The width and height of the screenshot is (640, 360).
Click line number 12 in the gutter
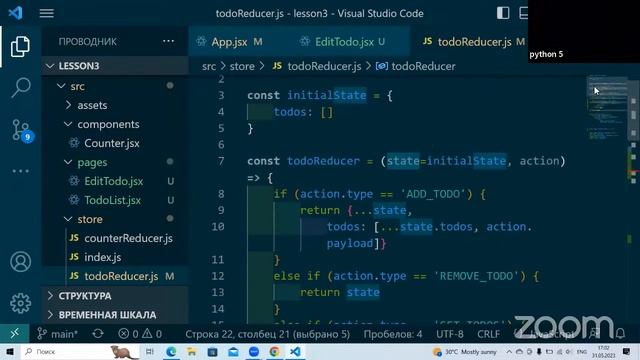218,276
